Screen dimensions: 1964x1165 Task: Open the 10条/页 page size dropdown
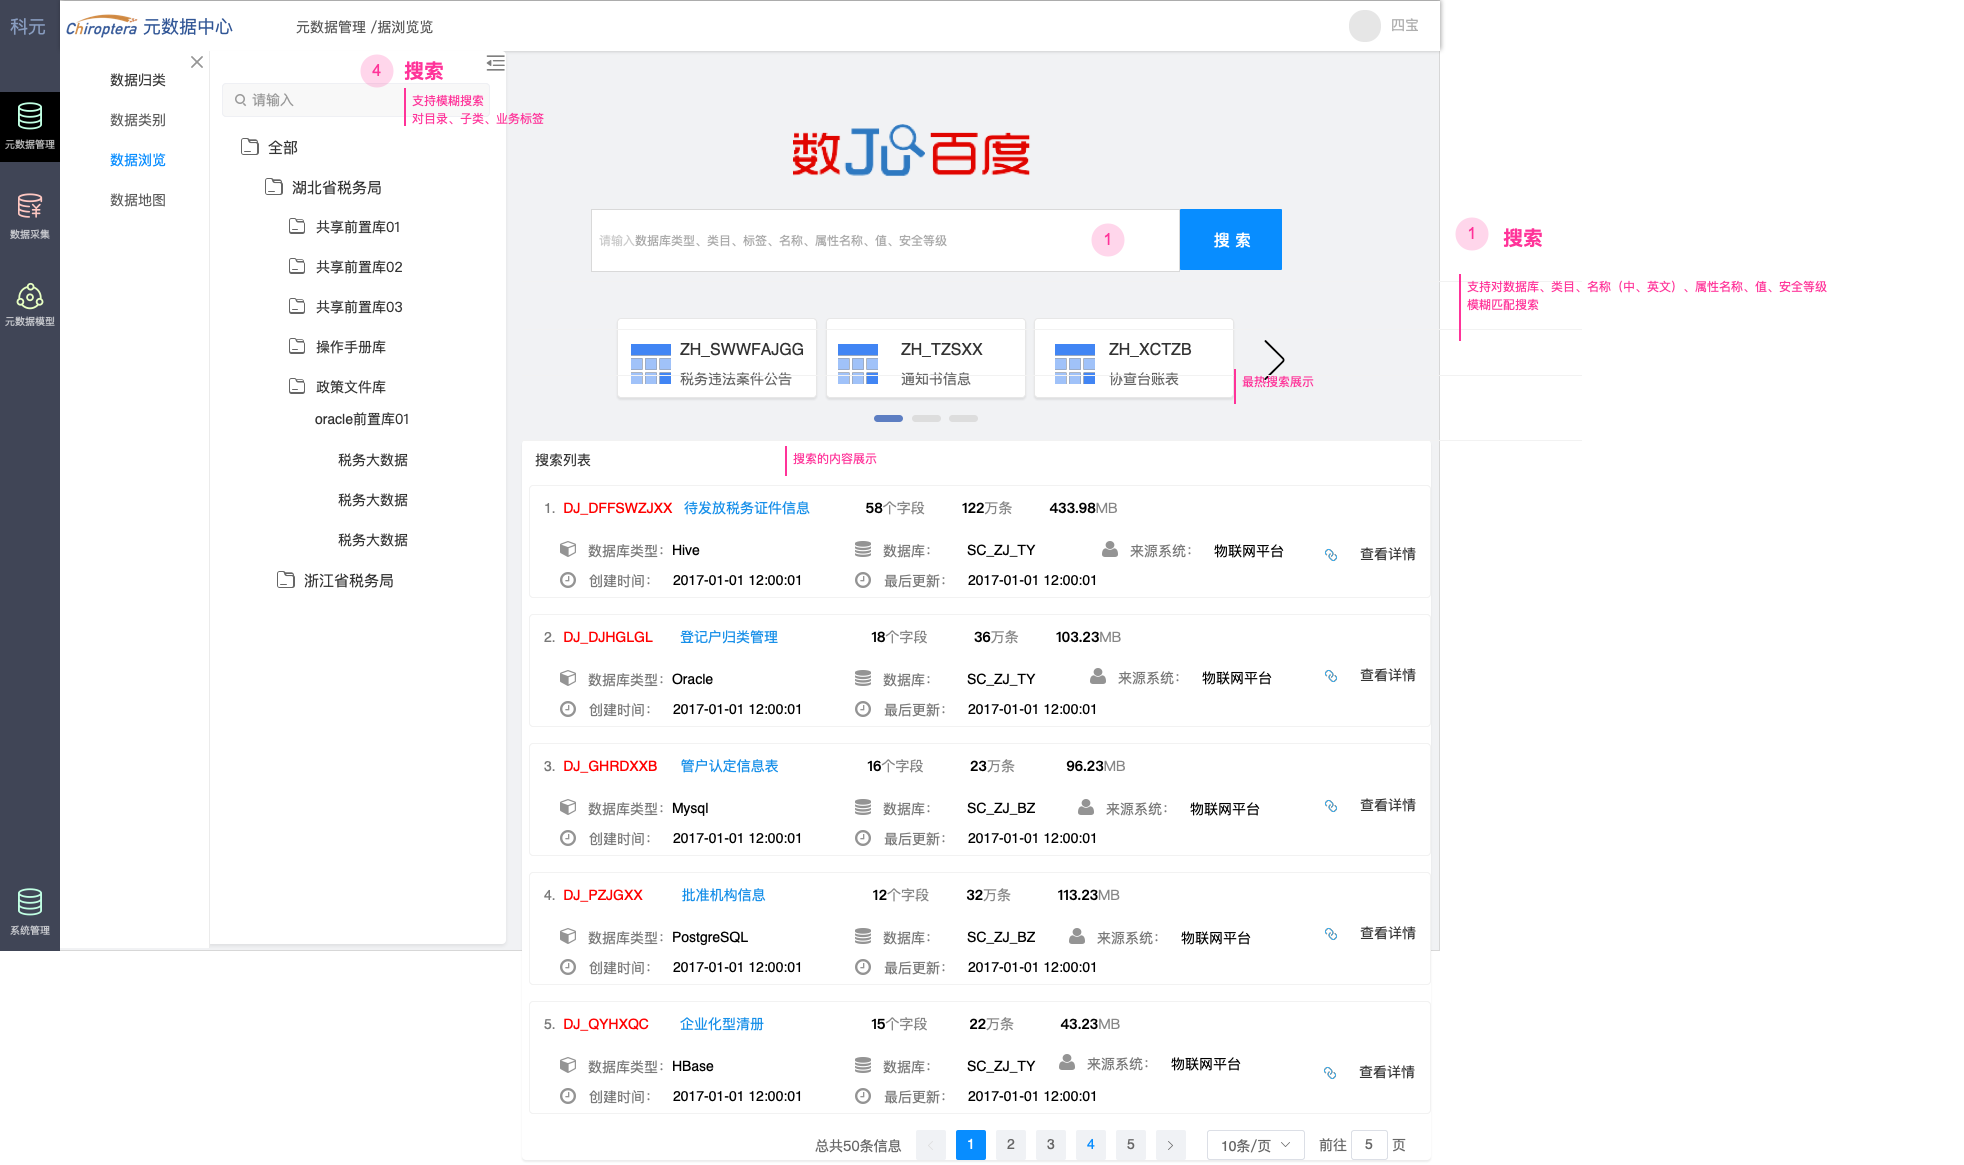pos(1255,1145)
